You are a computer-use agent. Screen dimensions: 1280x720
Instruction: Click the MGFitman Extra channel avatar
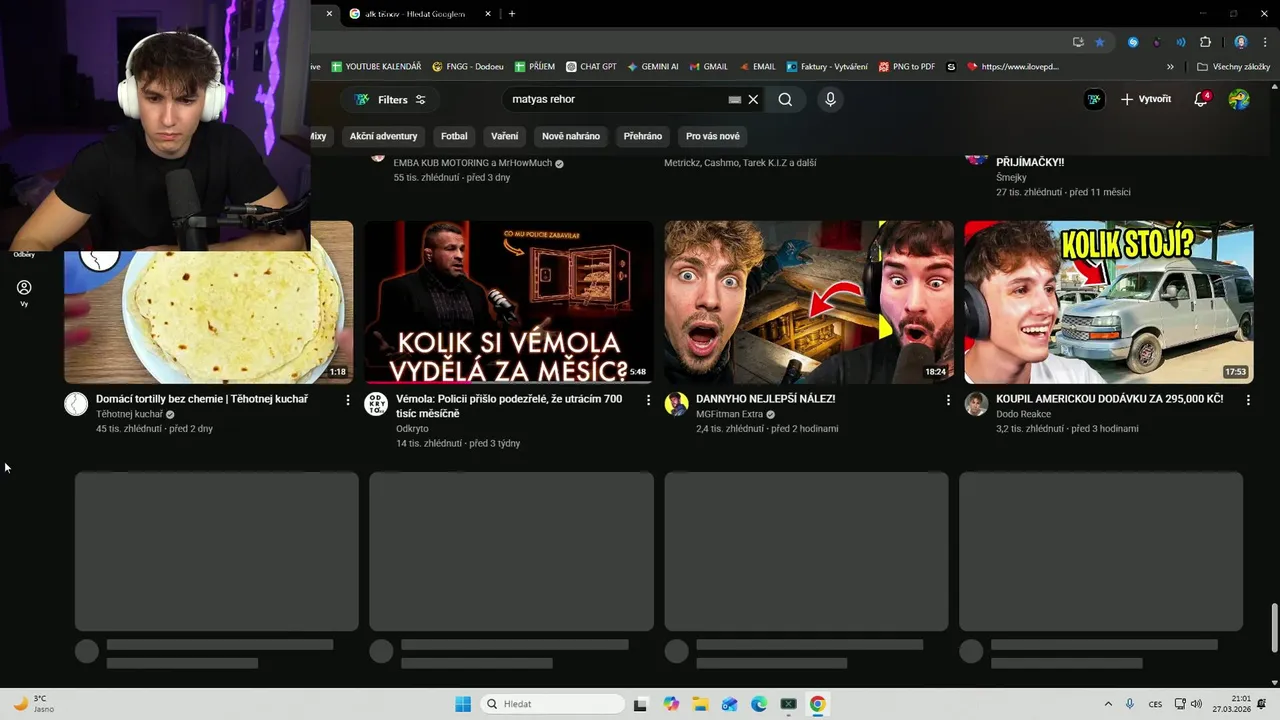pos(676,404)
